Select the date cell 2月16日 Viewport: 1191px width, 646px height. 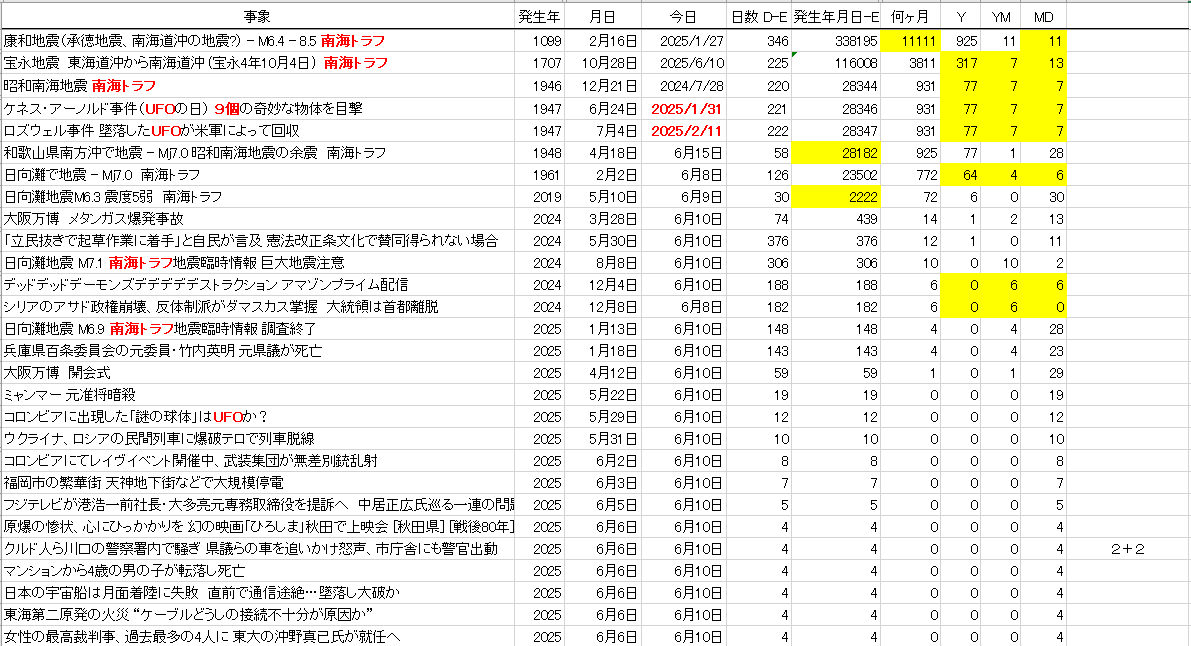tap(602, 40)
